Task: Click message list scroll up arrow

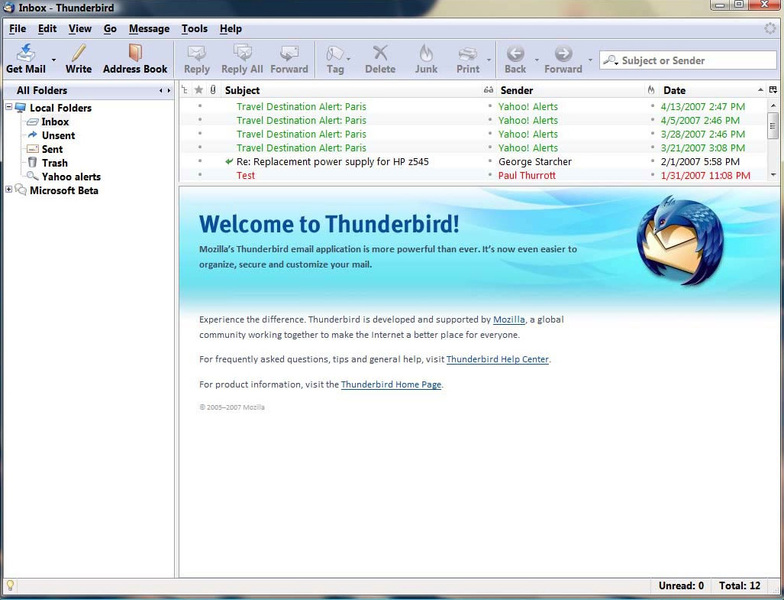Action: click(774, 106)
